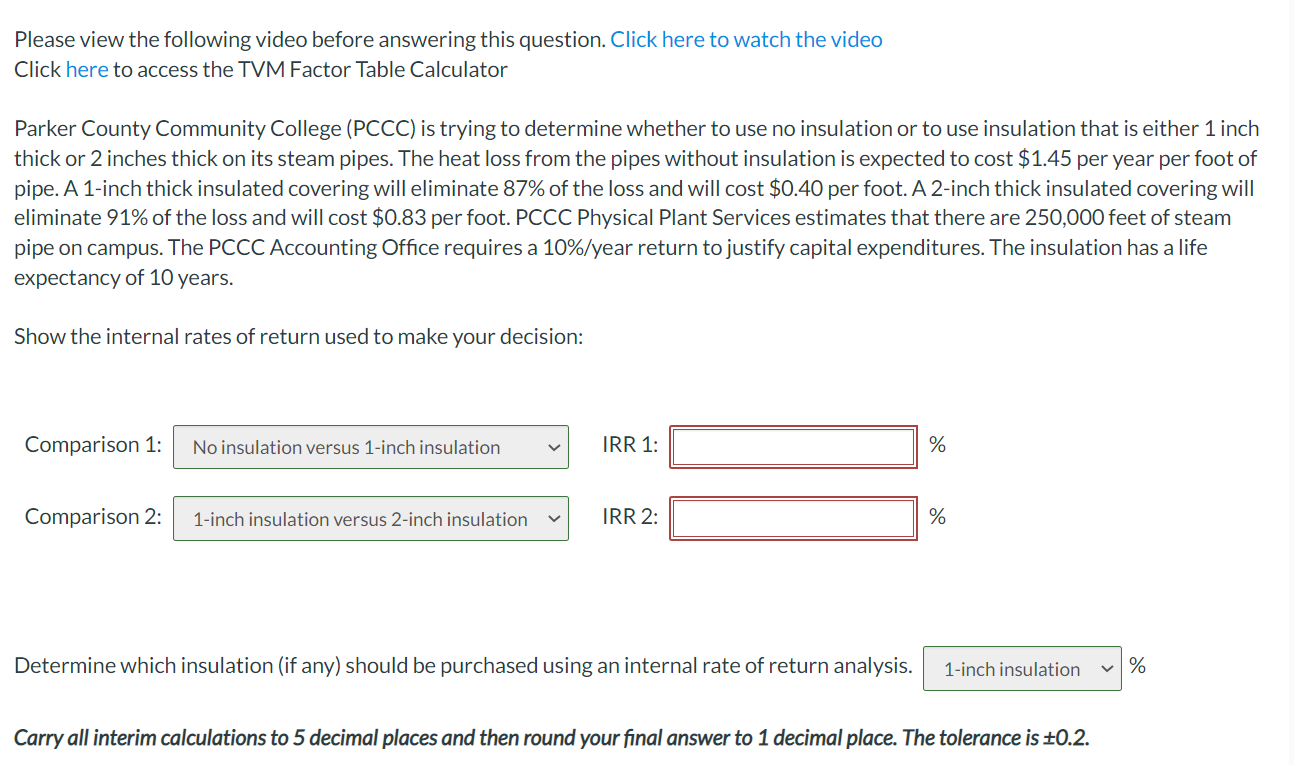1294x765 pixels.
Task: Focus the IRR 1 percentage entry box
Action: click(793, 446)
